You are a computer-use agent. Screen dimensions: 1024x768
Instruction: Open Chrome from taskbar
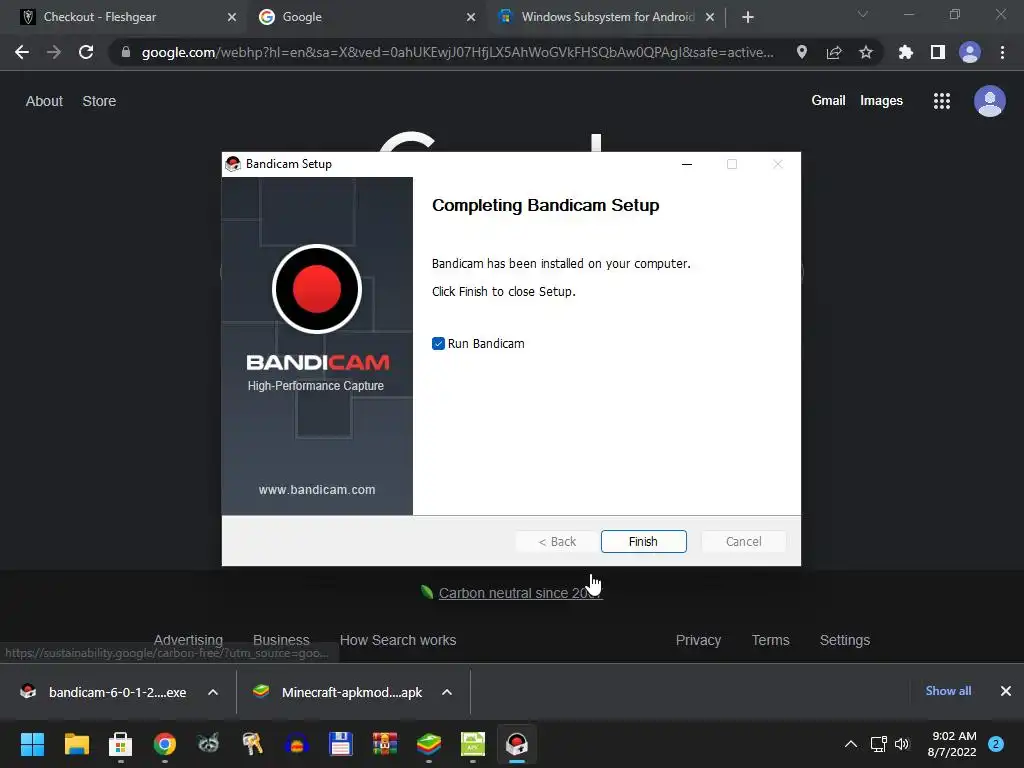(x=165, y=744)
